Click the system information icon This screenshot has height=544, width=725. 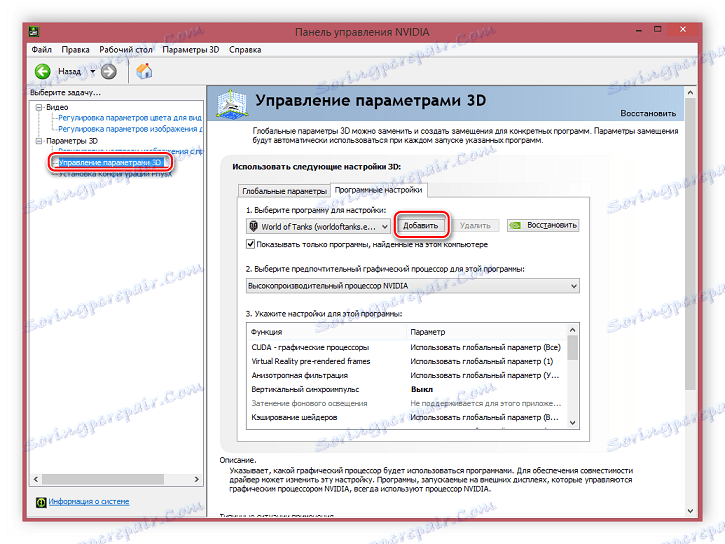(x=41, y=502)
